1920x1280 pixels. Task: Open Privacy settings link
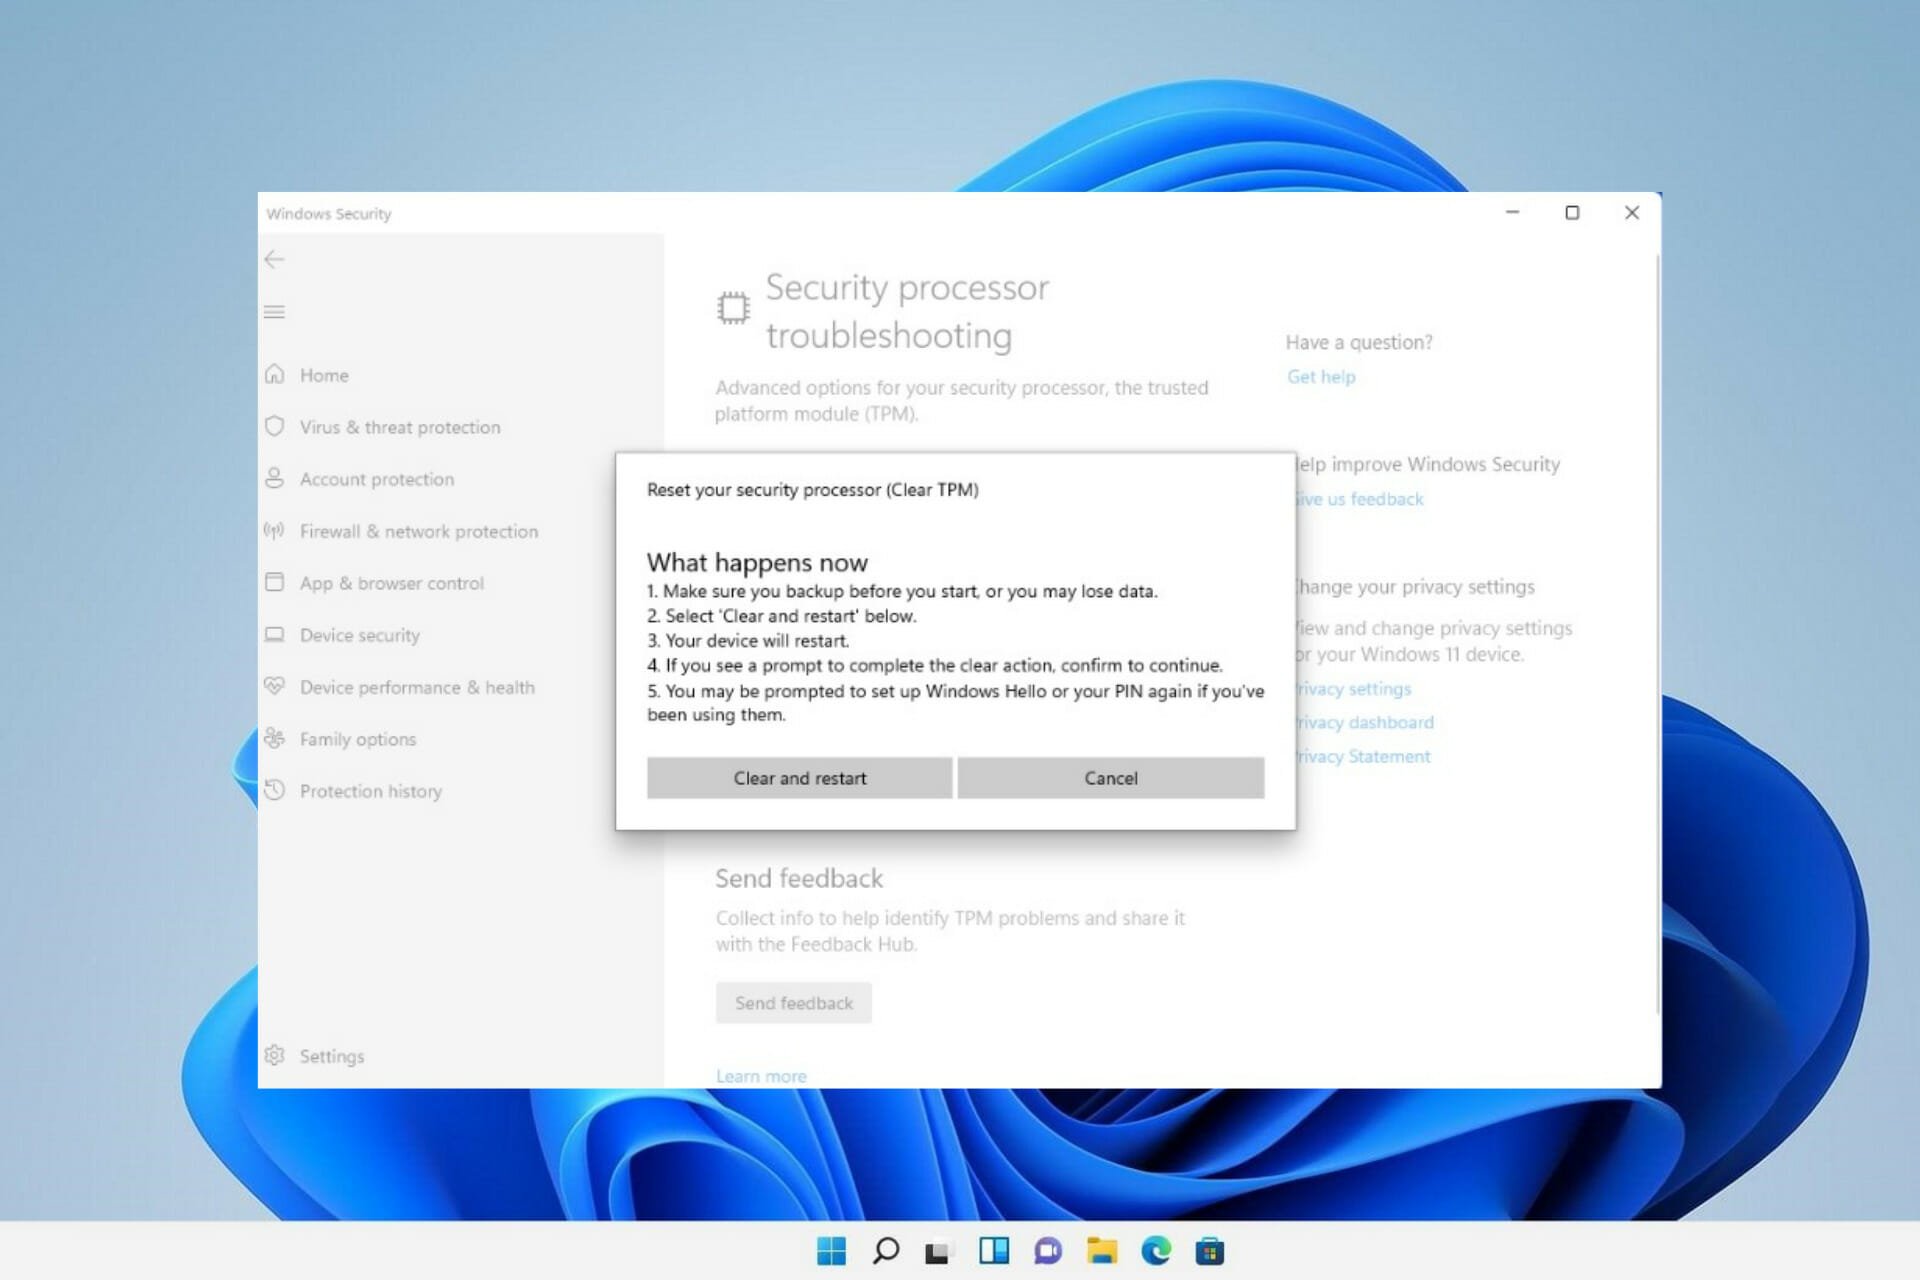(x=1353, y=689)
